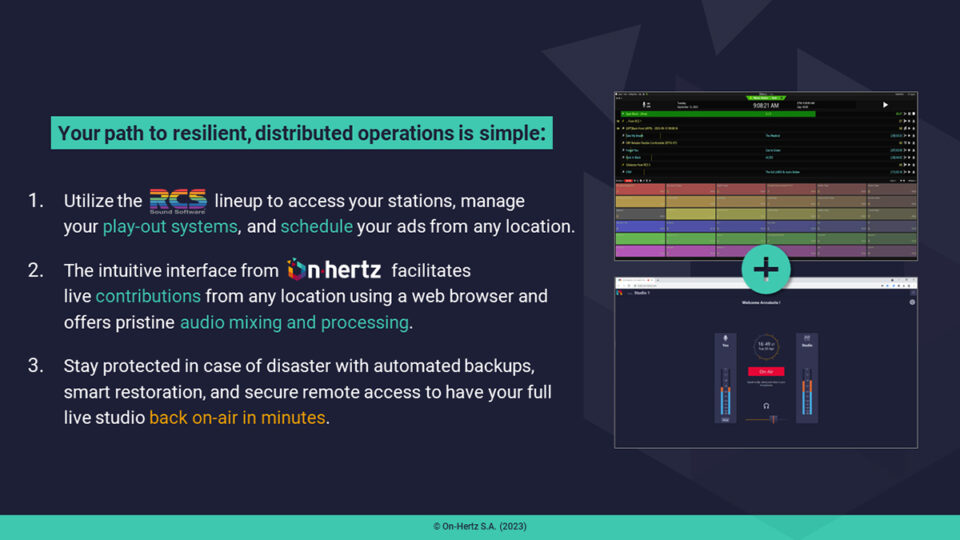Viewport: 960px width, 540px height.
Task: Click the blue cart in first column
Action: point(640,227)
